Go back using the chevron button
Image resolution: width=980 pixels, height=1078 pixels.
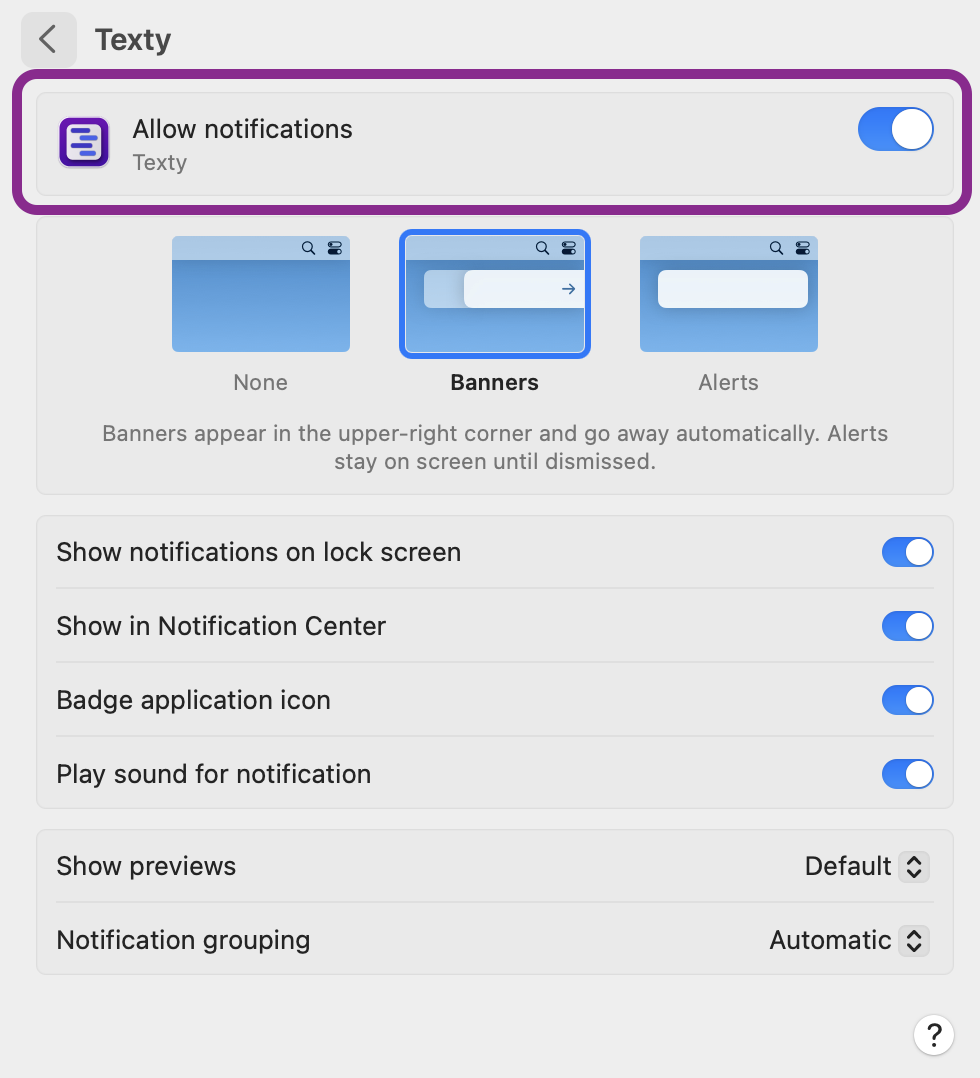tap(48, 39)
